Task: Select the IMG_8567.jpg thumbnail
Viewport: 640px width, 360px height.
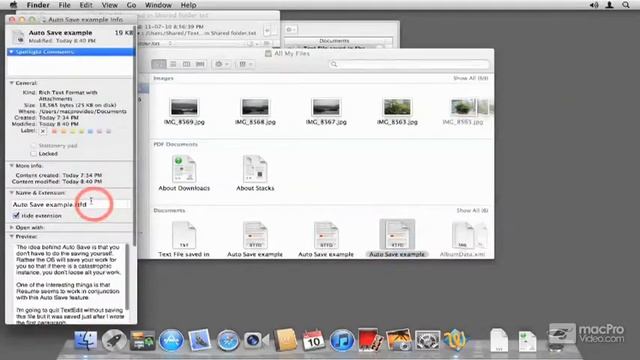Action: [326, 107]
